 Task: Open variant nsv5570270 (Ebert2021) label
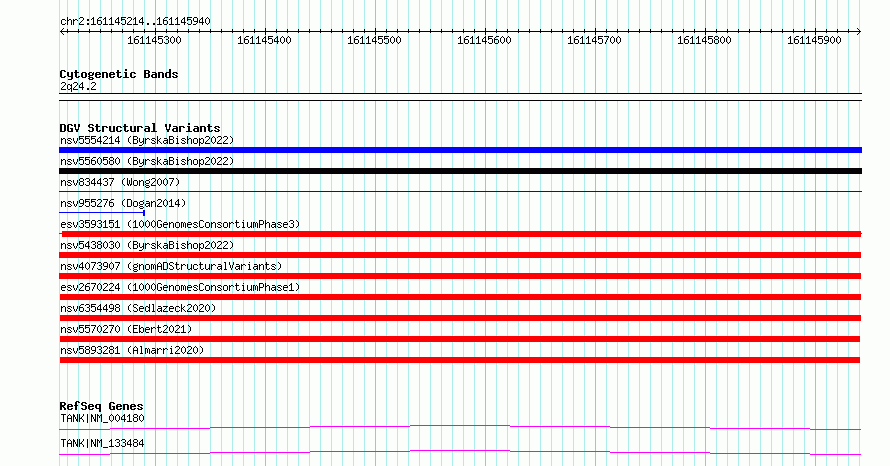126,329
